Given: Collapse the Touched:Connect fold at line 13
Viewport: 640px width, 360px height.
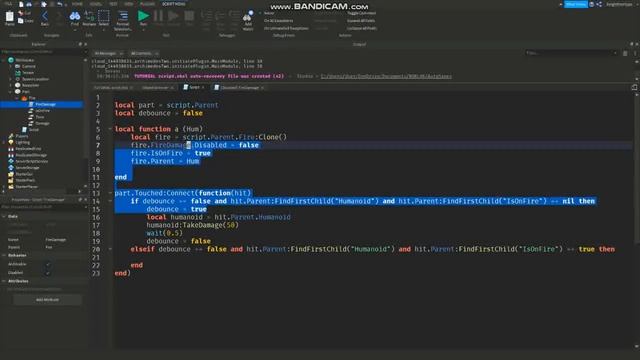Looking at the screenshot, I should pos(110,193).
